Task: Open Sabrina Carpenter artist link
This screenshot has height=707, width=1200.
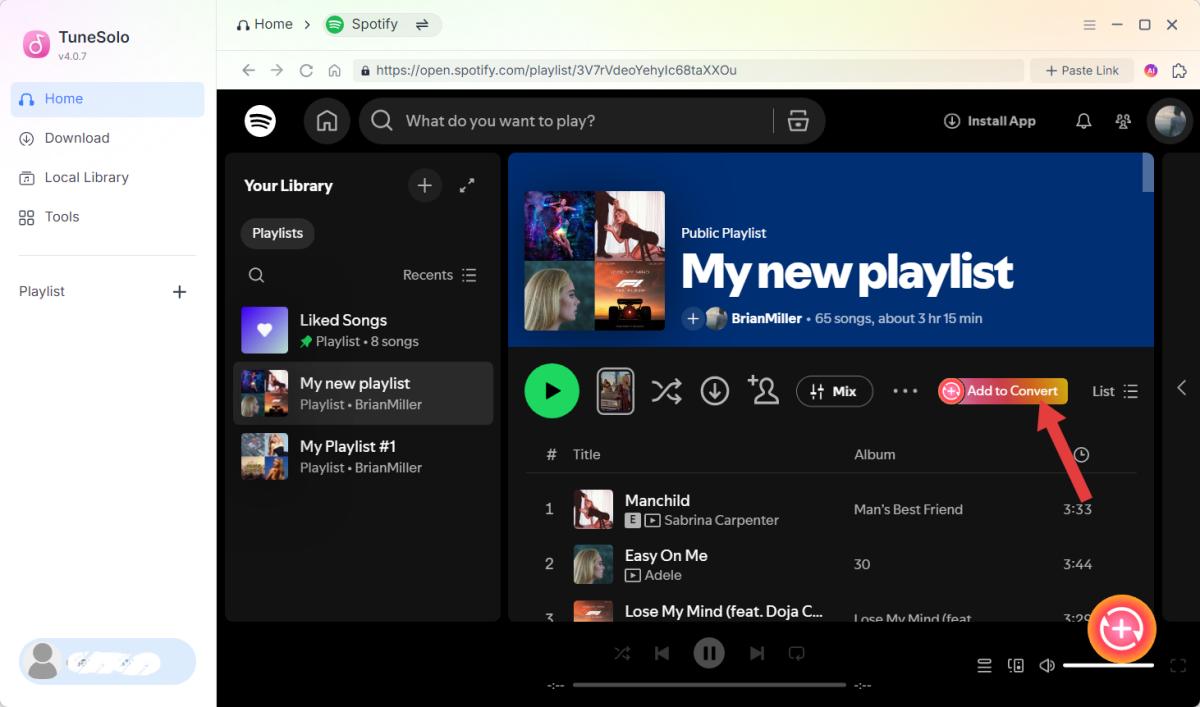Action: coord(721,520)
